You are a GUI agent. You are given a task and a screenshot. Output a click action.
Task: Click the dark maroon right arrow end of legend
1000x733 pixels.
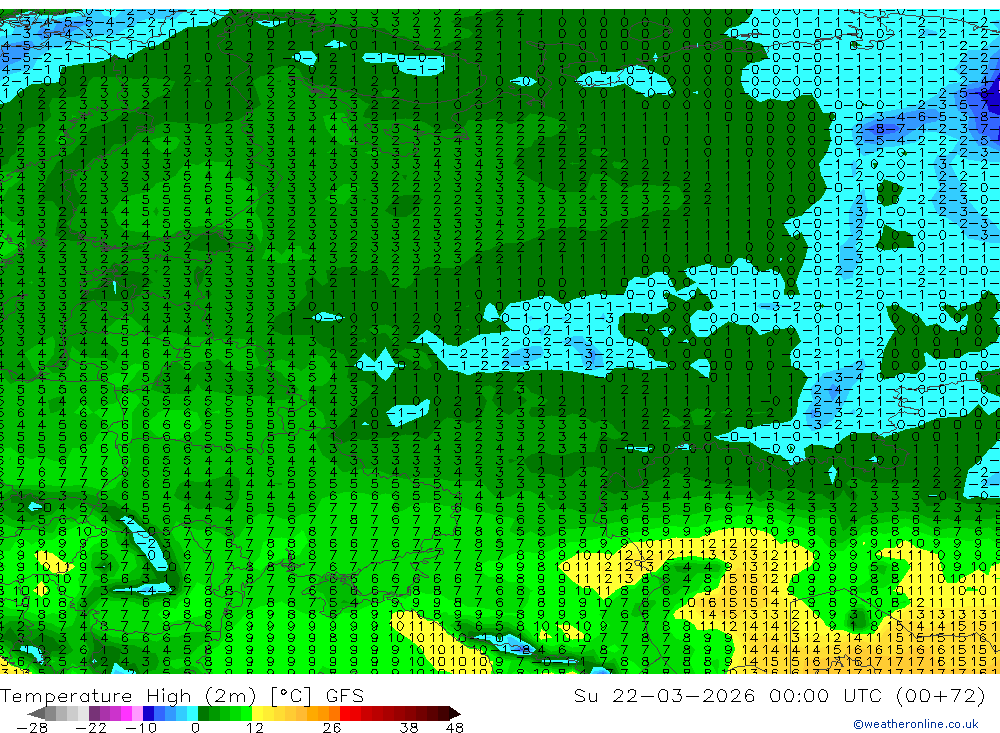pos(455,713)
